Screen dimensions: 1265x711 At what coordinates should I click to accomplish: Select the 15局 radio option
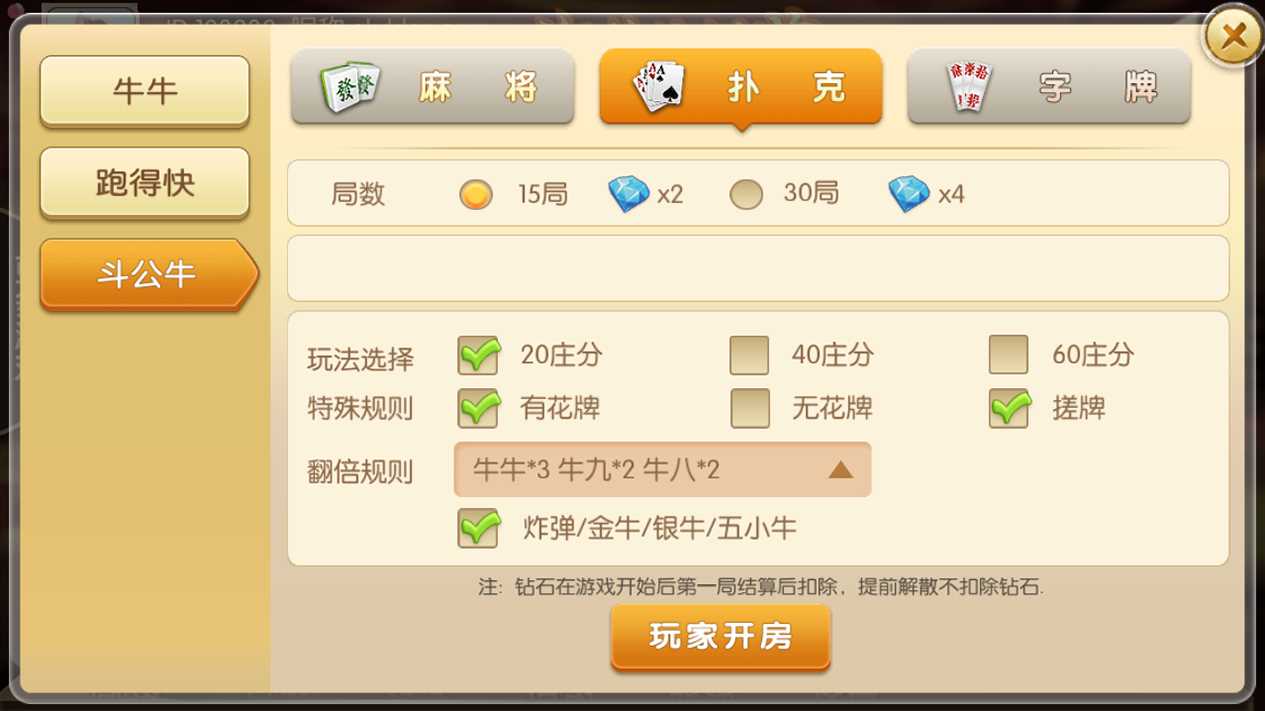point(476,194)
